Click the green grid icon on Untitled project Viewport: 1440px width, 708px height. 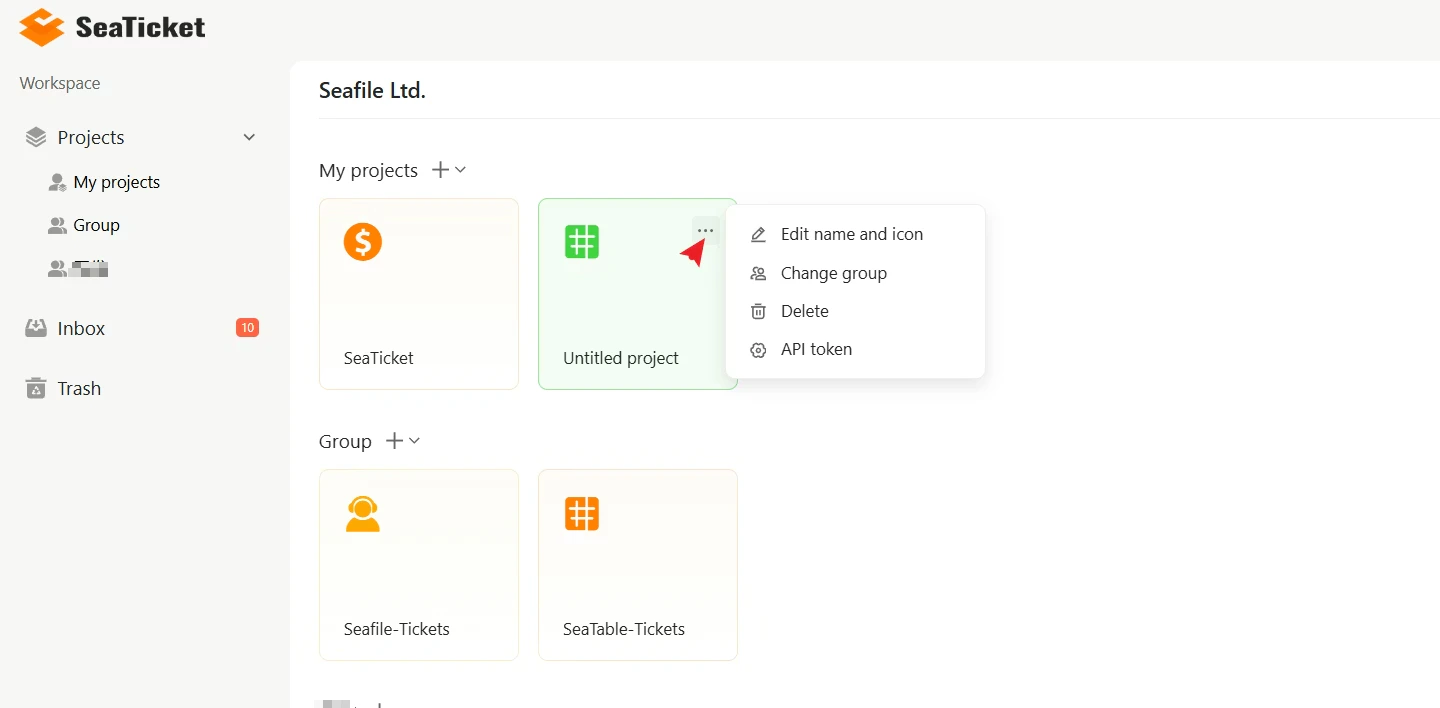[582, 242]
